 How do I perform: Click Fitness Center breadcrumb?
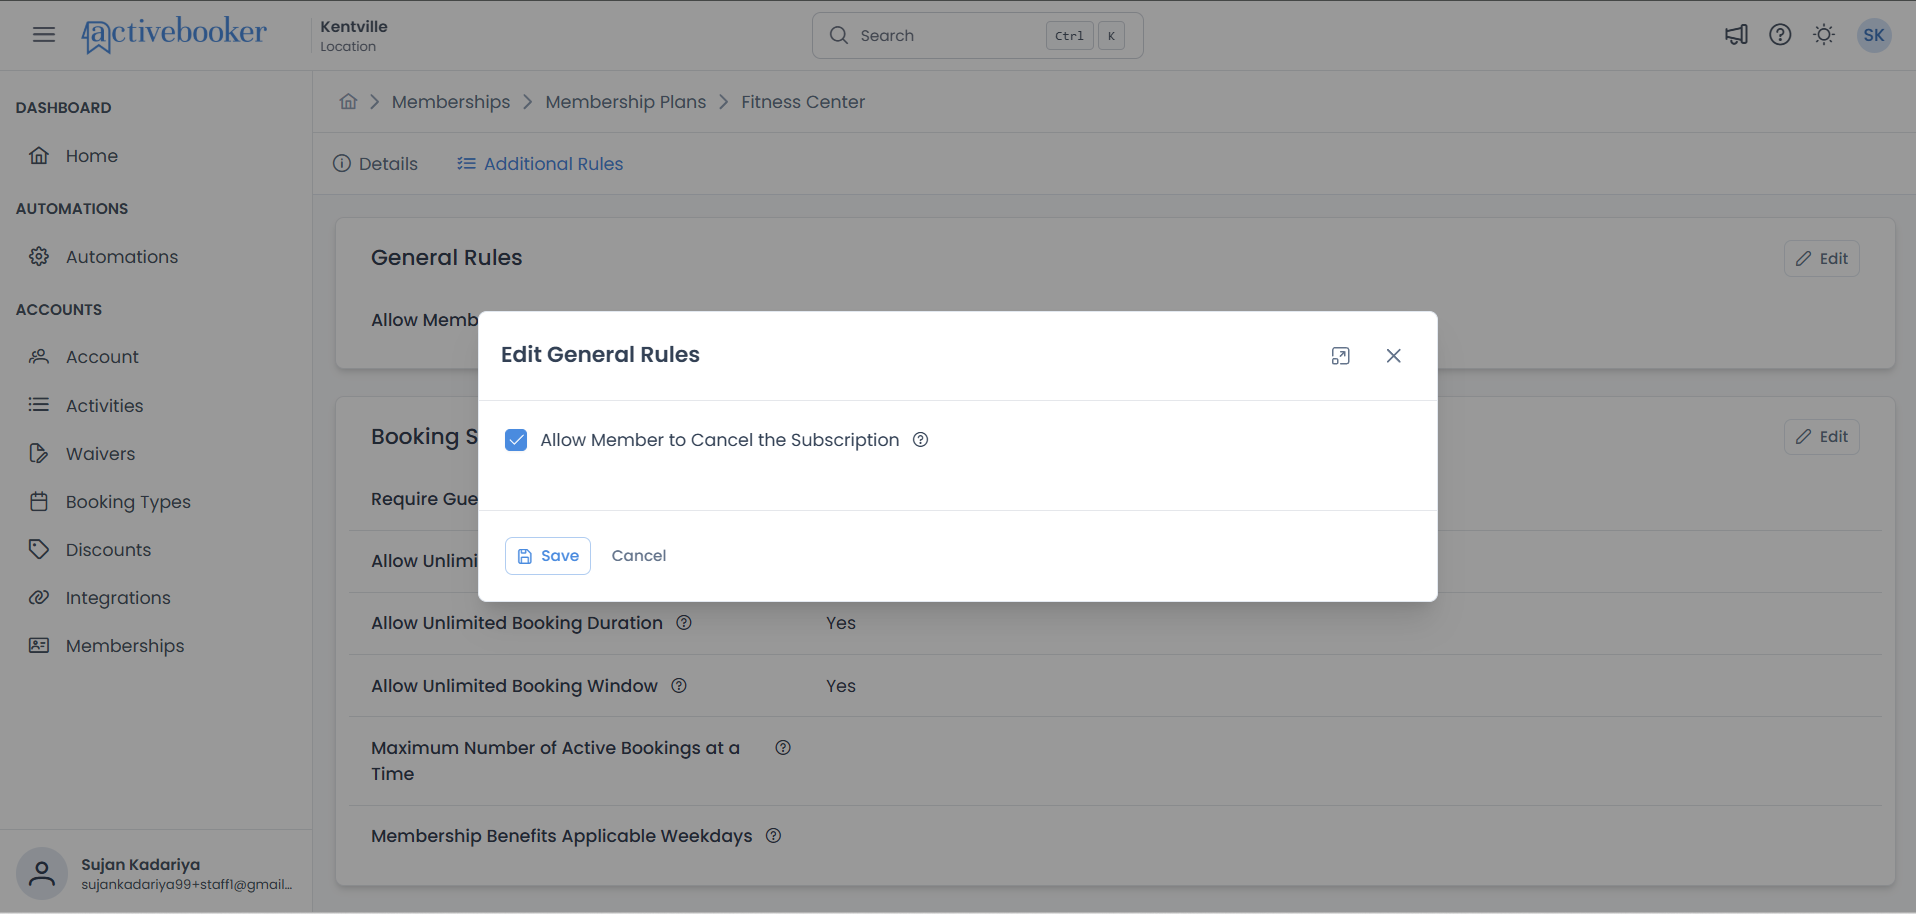point(803,102)
